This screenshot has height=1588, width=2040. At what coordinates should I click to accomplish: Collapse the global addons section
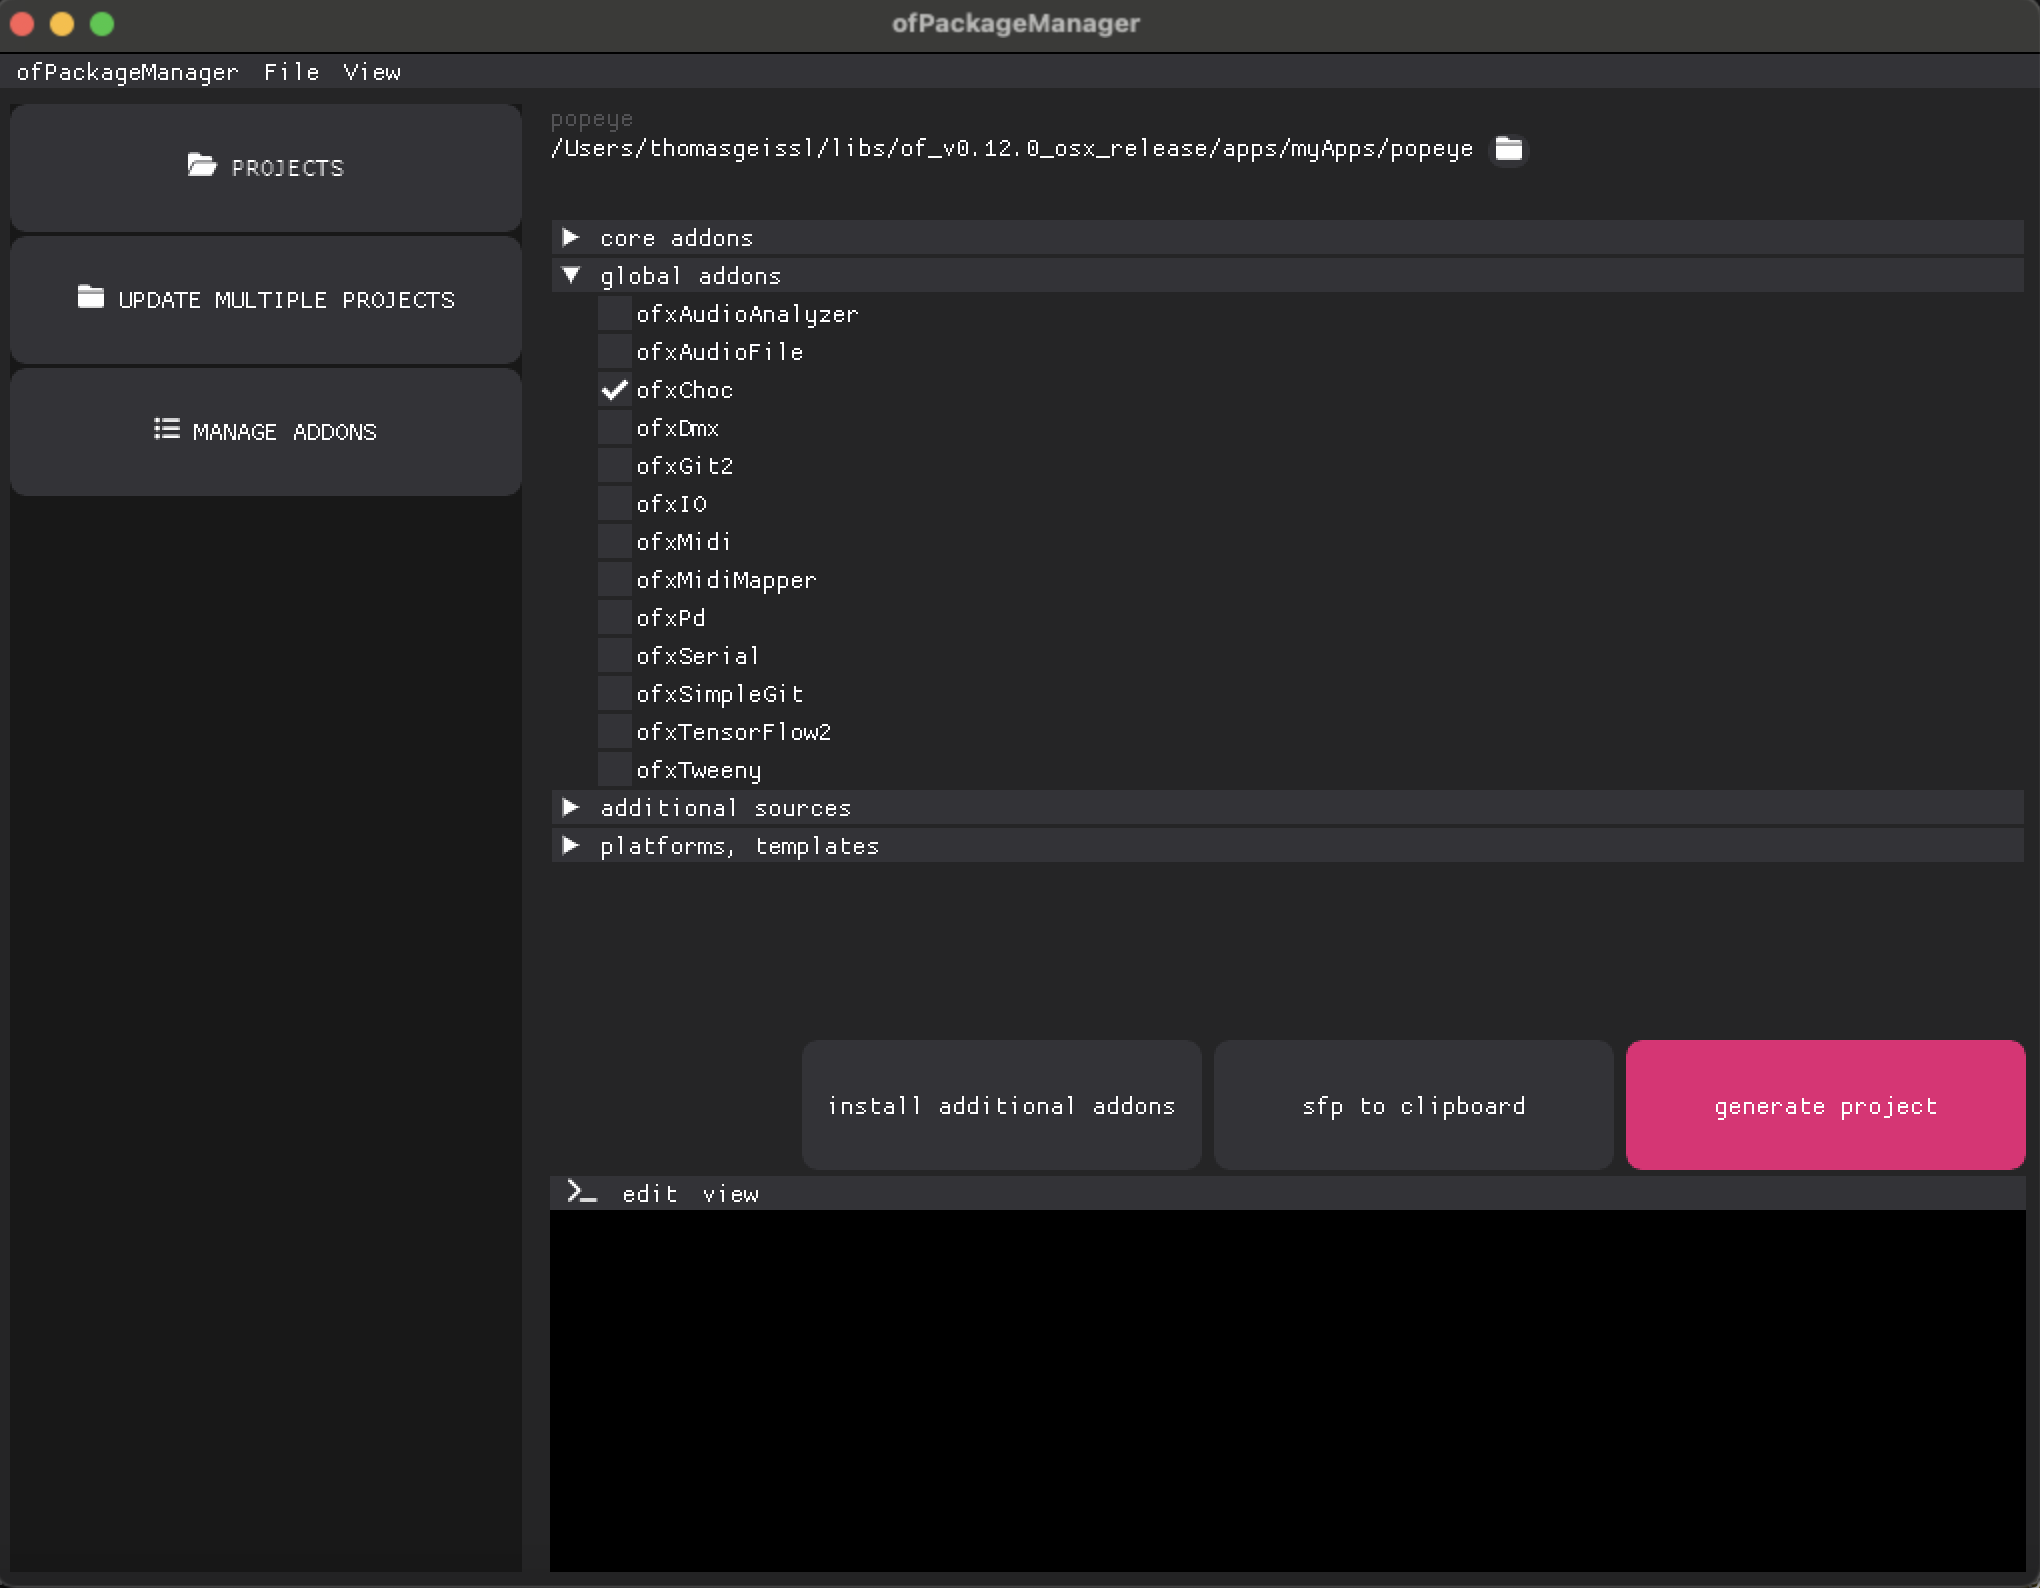[x=1288, y=276]
